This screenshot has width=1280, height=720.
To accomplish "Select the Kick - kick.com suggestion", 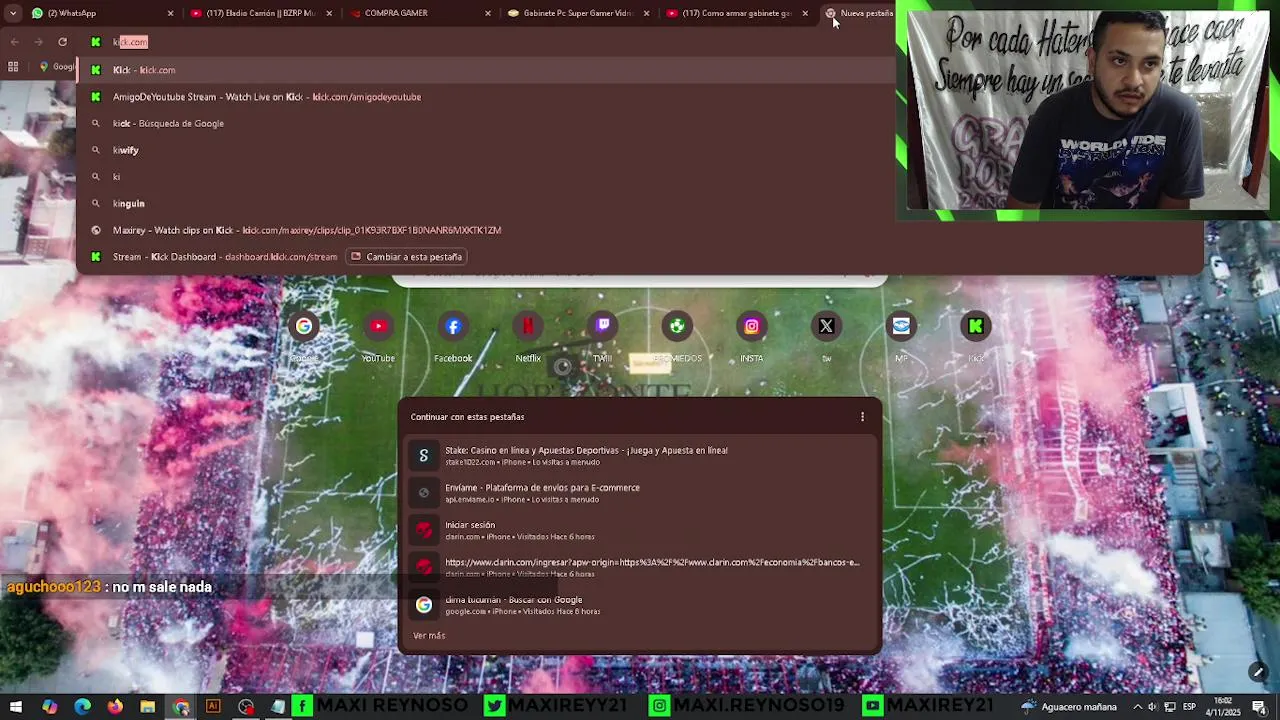I will (x=640, y=70).
